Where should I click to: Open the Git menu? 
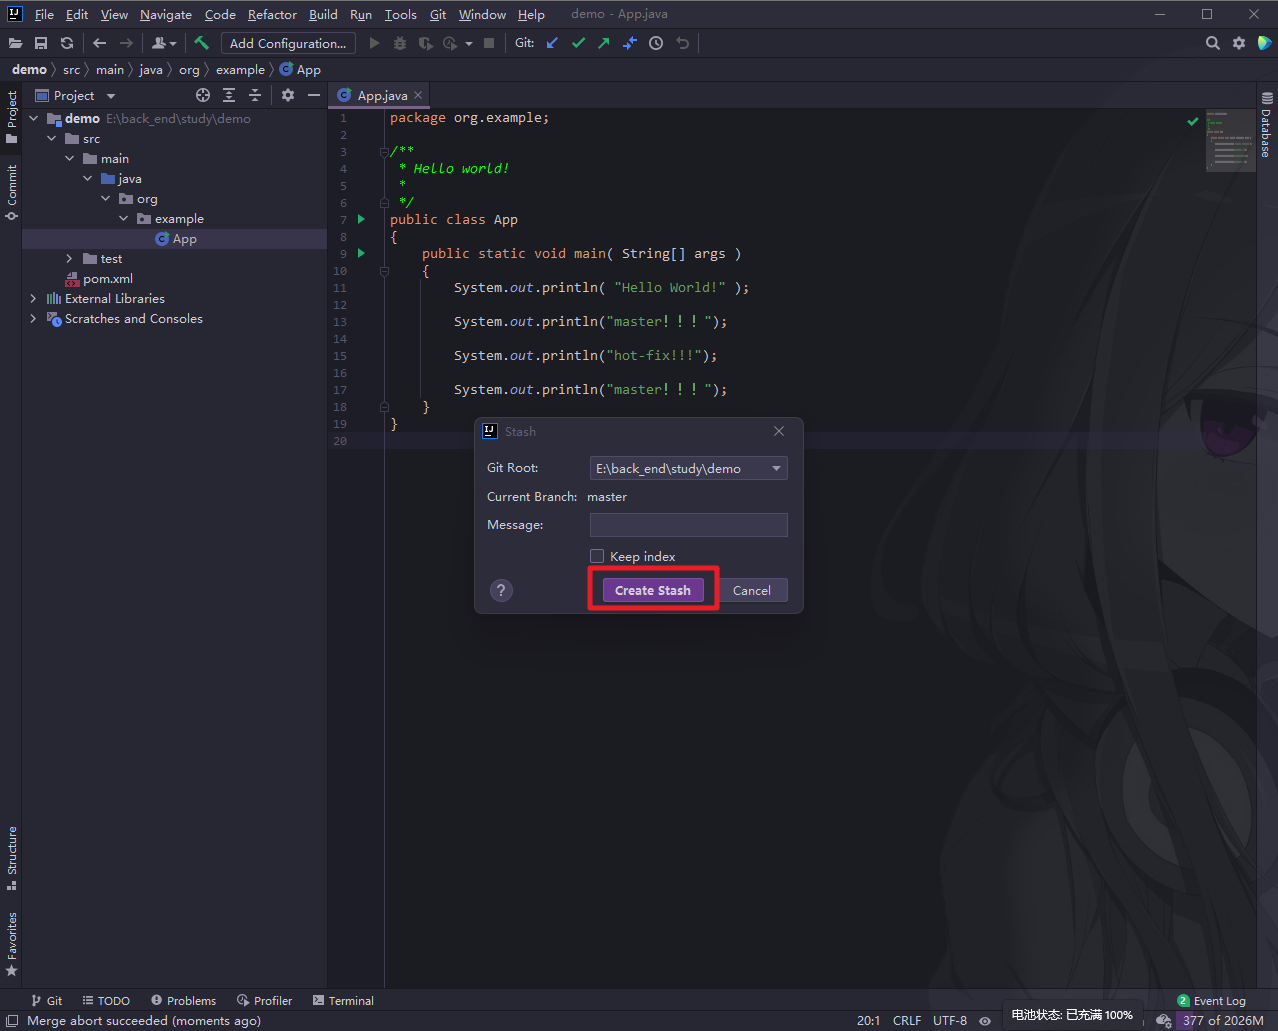click(437, 14)
